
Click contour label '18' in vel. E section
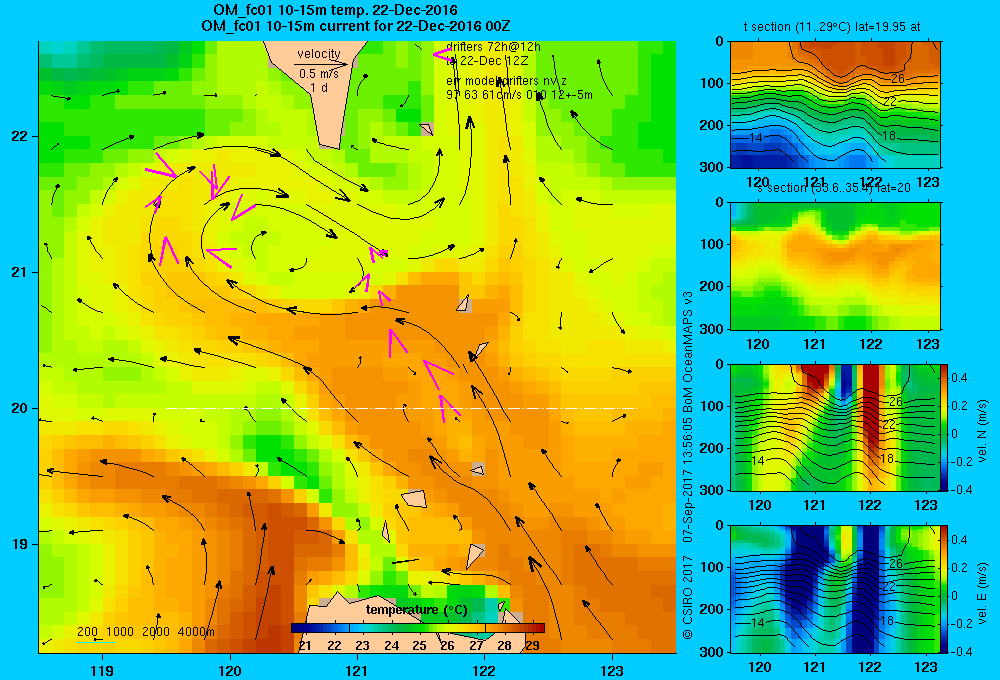pyautogui.click(x=886, y=621)
